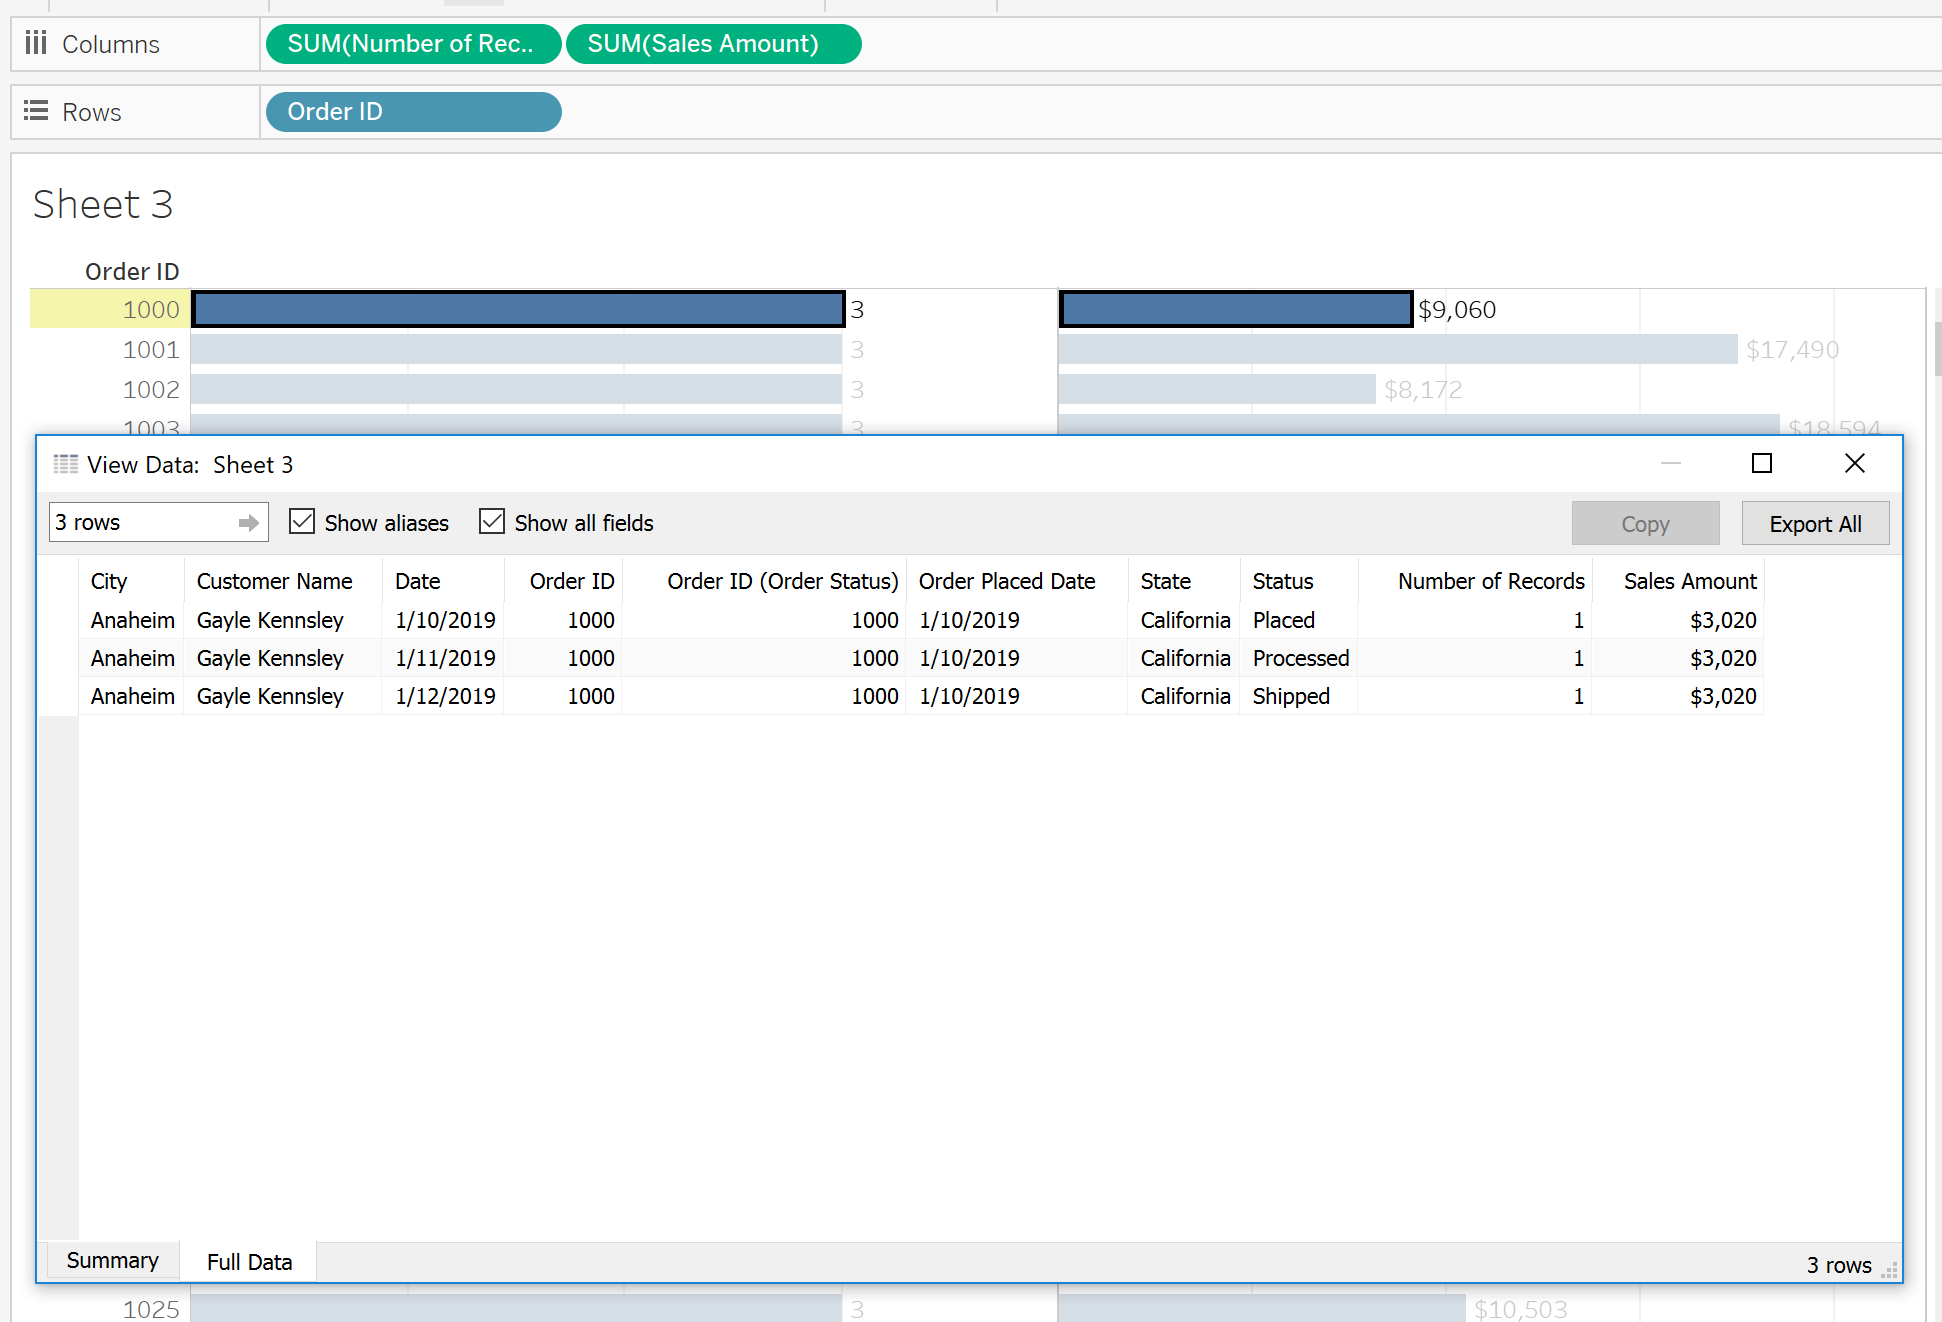Click the 1/12/2019 date cell
Screen dimensions: 1942x1322
click(445, 696)
